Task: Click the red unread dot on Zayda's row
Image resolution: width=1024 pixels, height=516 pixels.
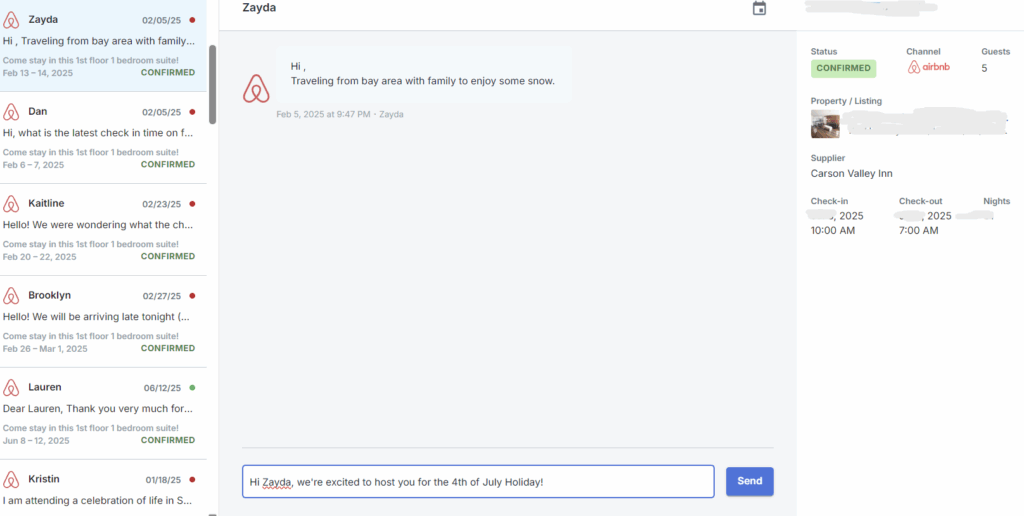Action: 192,20
